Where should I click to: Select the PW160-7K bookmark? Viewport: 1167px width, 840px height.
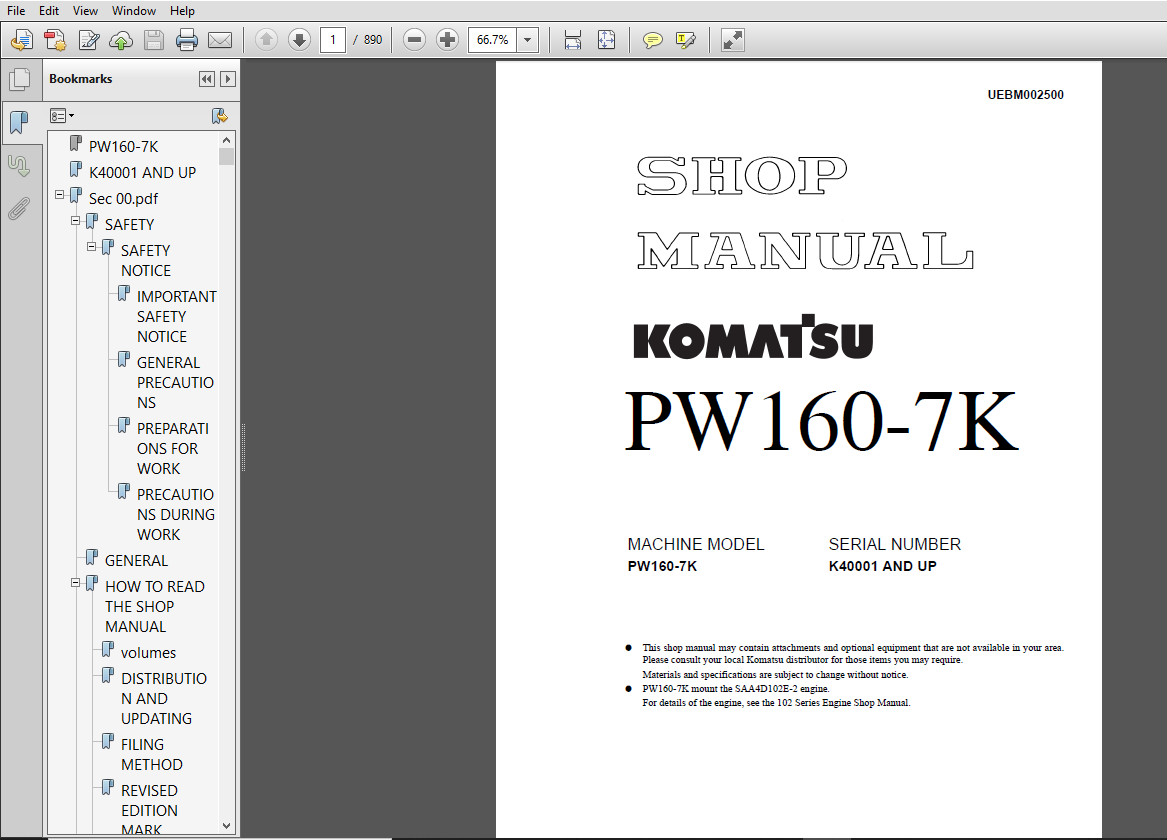click(123, 147)
